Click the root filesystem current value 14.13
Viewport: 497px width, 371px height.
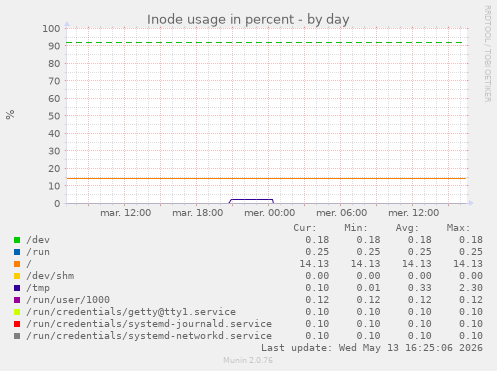pyautogui.click(x=314, y=264)
